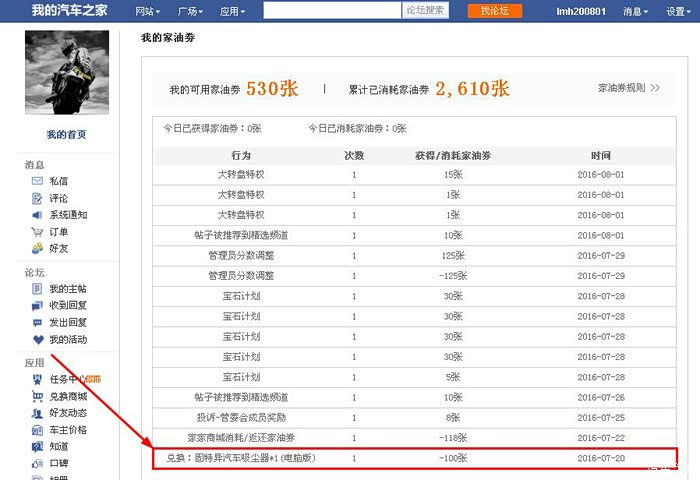Open 任务中心 task center icon
Viewport: 700px width, 480px height.
37,379
